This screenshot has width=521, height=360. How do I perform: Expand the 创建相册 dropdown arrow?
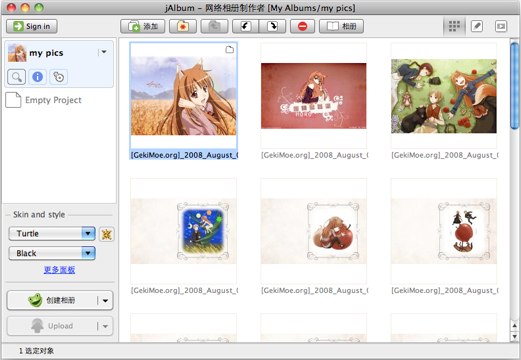105,301
